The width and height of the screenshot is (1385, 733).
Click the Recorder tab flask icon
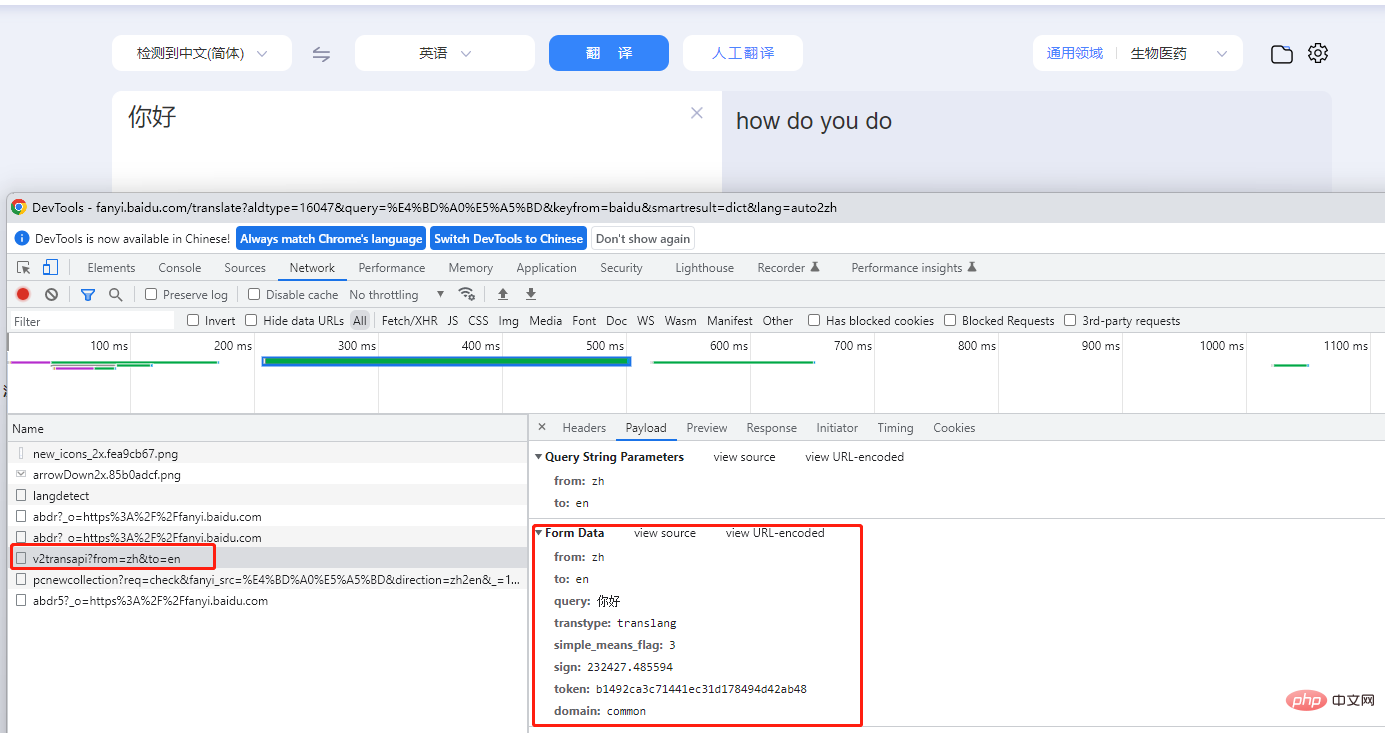815,267
